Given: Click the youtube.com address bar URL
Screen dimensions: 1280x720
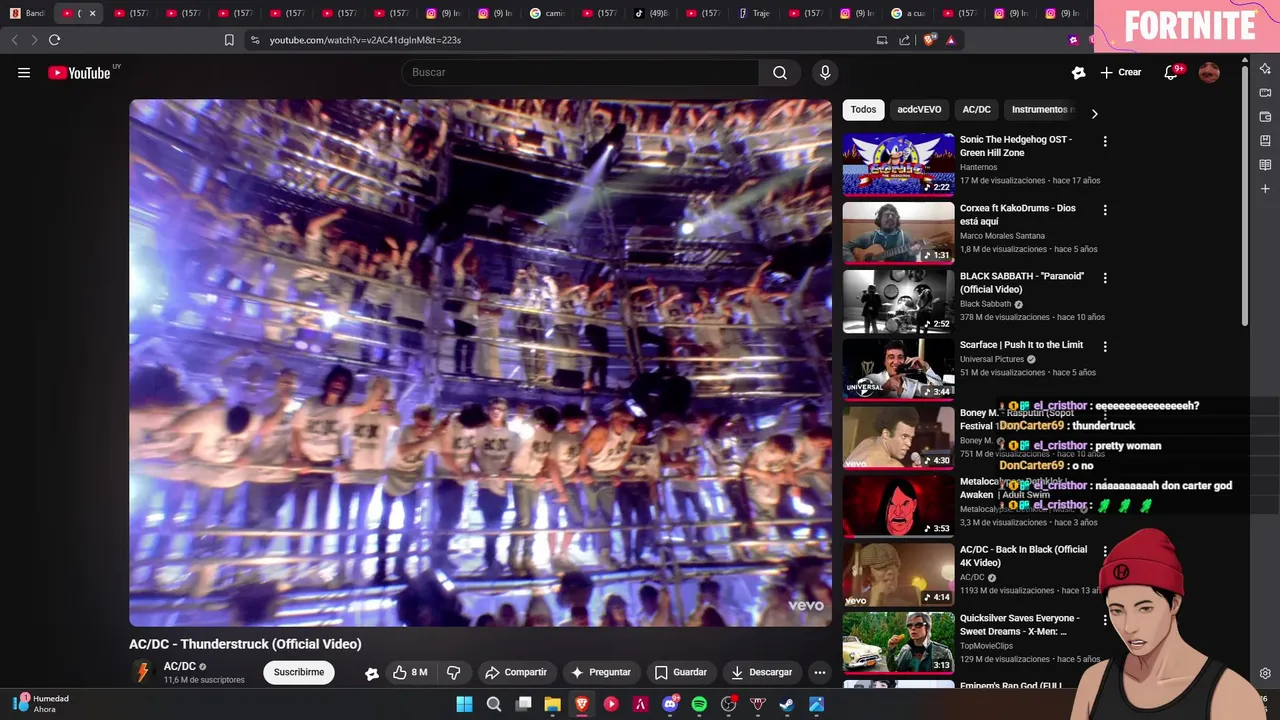Looking at the screenshot, I should point(365,40).
